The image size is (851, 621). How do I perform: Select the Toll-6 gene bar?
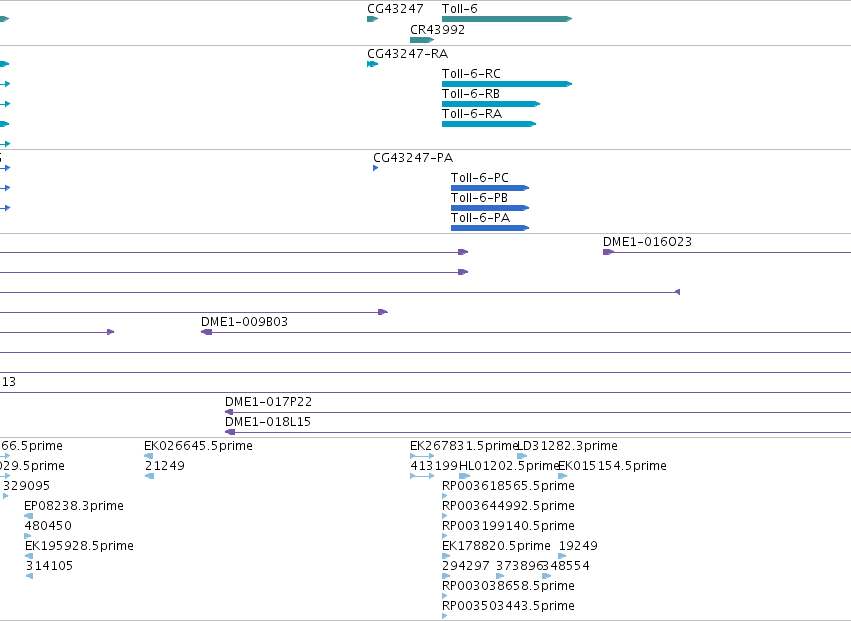click(x=507, y=19)
